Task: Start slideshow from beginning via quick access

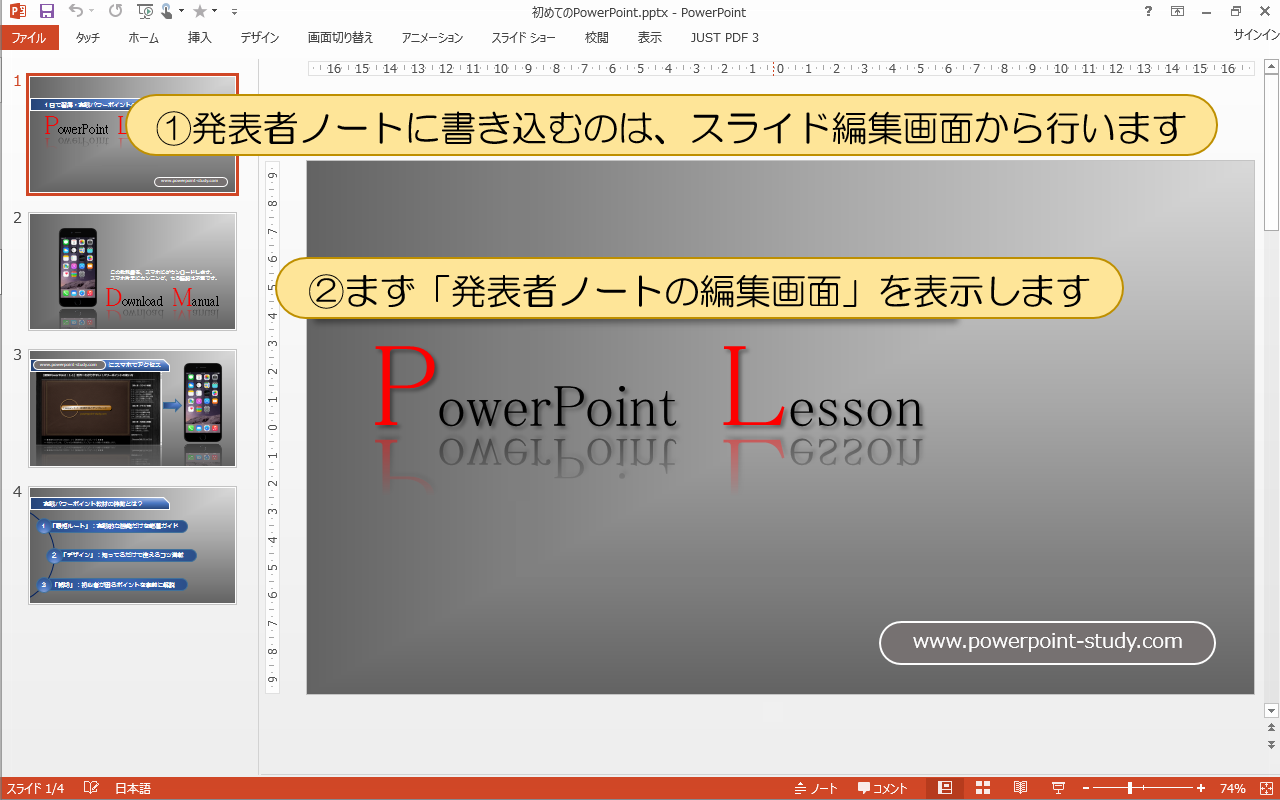Action: (145, 12)
